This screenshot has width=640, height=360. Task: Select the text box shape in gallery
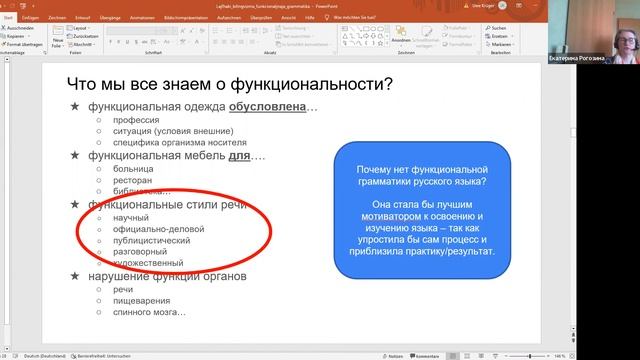345,29
